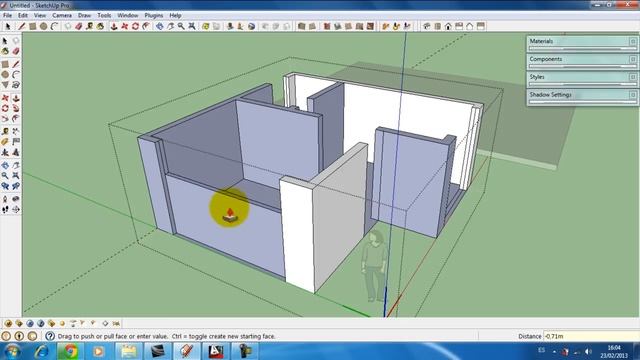Image resolution: width=640 pixels, height=360 pixels.
Task: Select the 3D Text tool
Action: (16, 152)
